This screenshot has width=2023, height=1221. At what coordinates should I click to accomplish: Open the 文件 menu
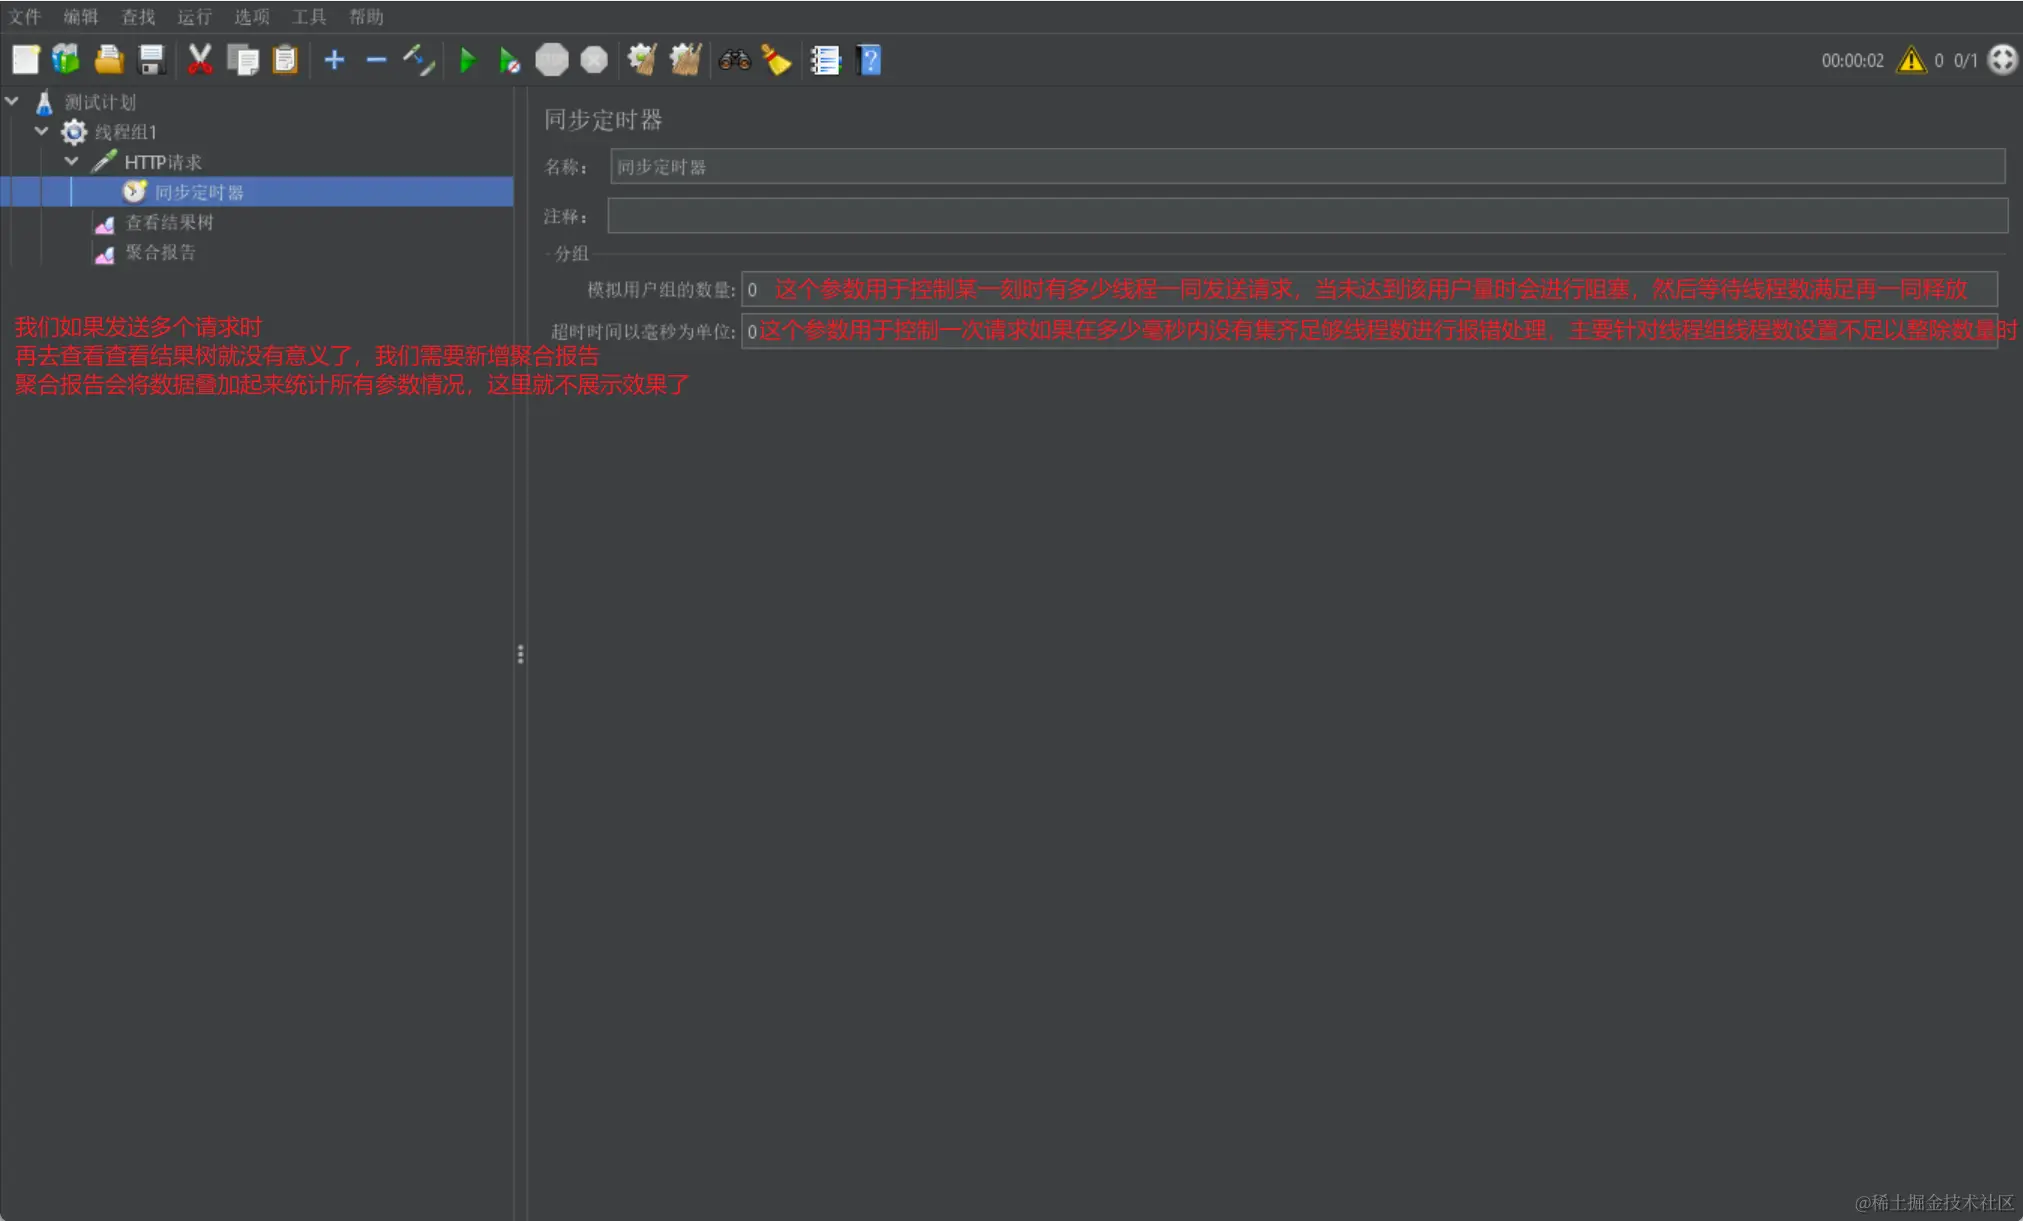[25, 17]
